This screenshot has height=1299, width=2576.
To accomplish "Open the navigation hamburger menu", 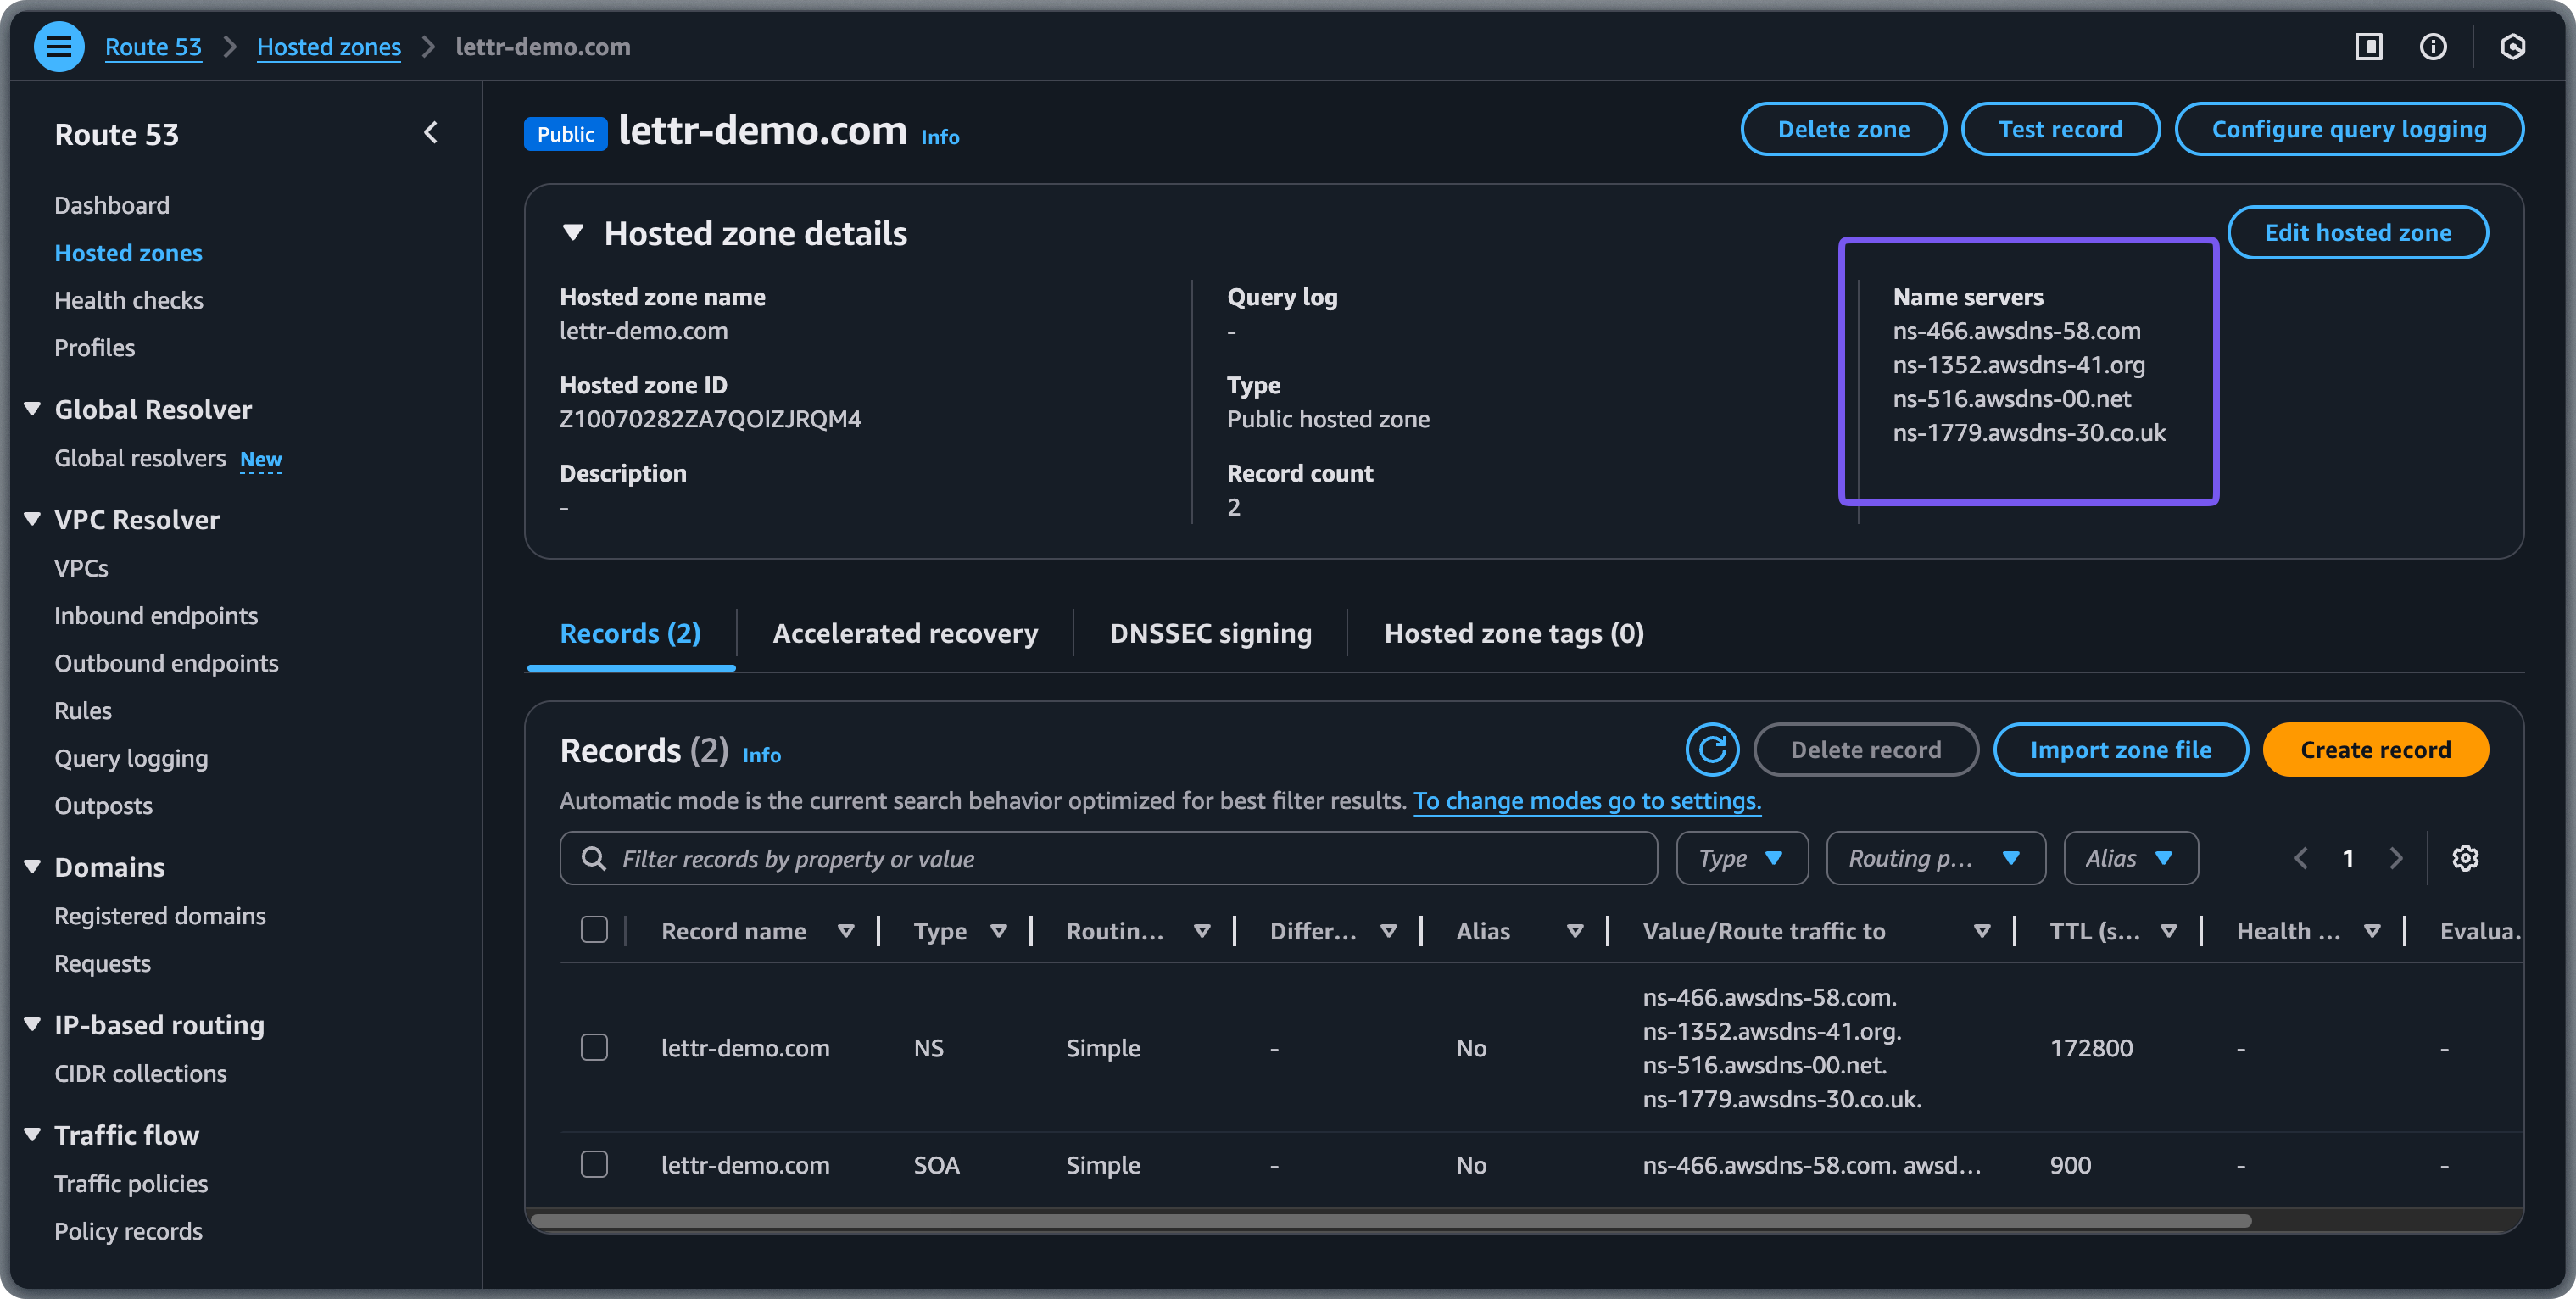I will click(59, 46).
